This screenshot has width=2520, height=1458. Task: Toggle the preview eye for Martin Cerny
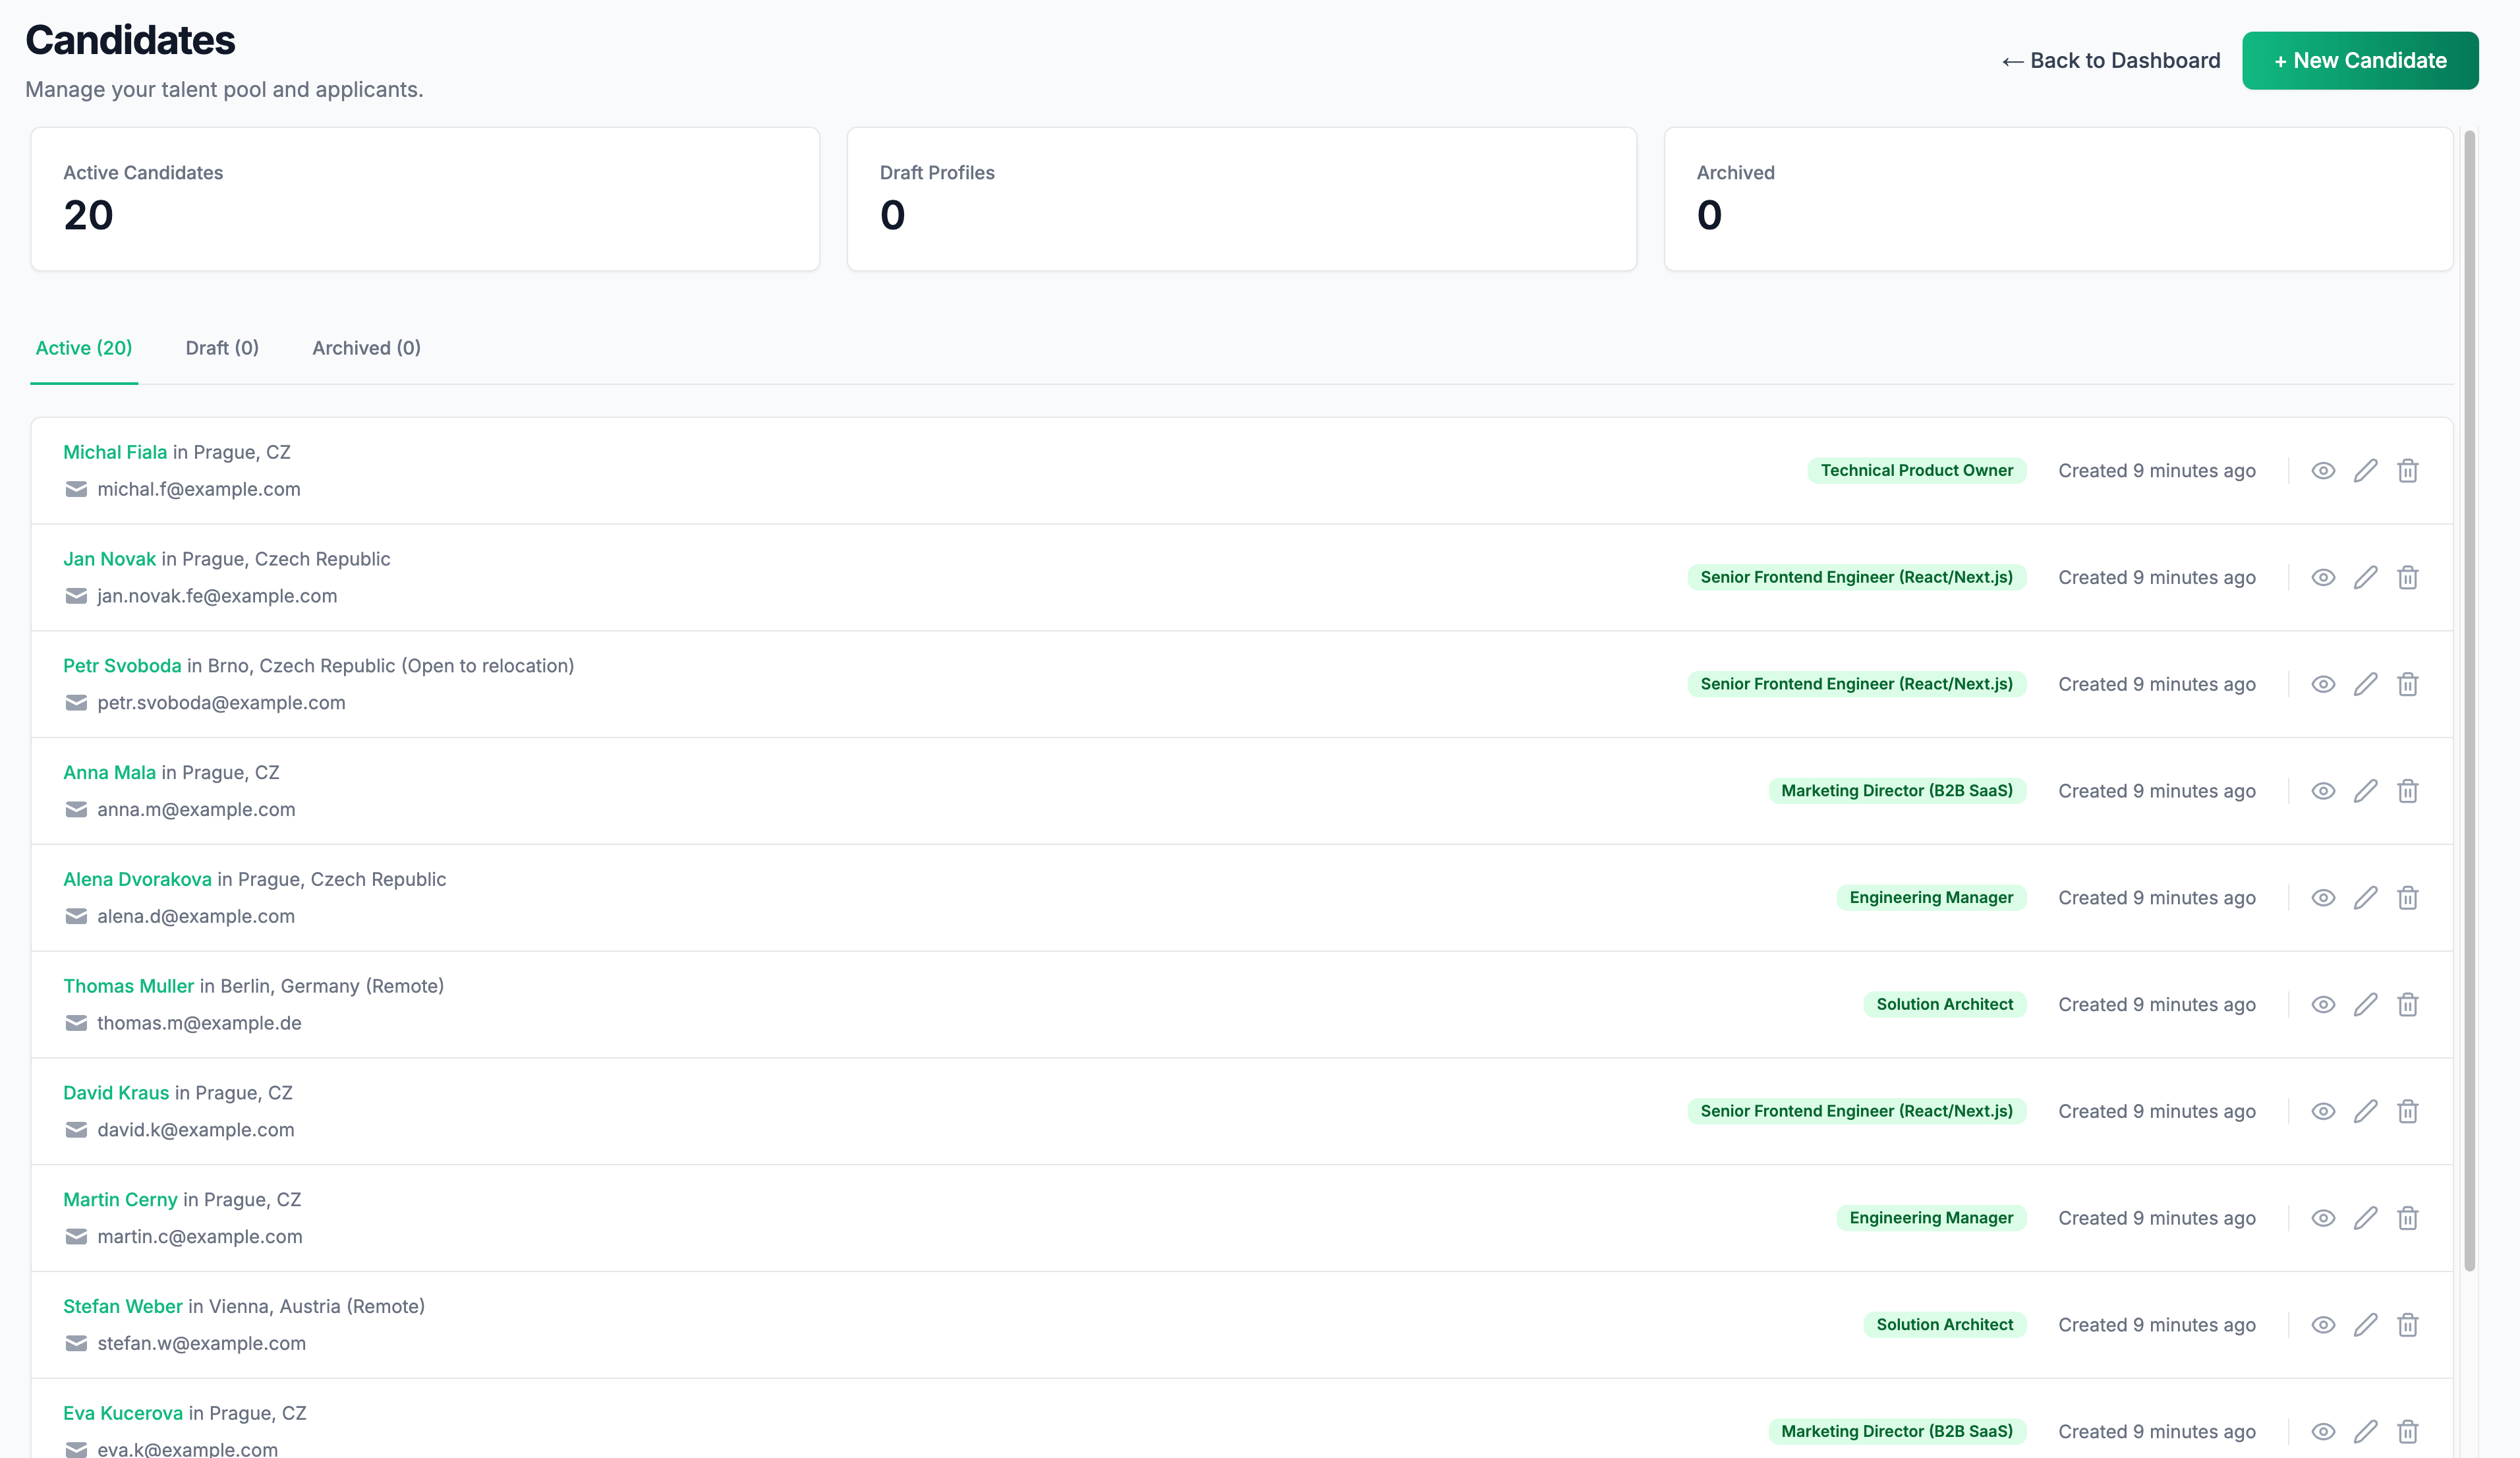(x=2323, y=1218)
